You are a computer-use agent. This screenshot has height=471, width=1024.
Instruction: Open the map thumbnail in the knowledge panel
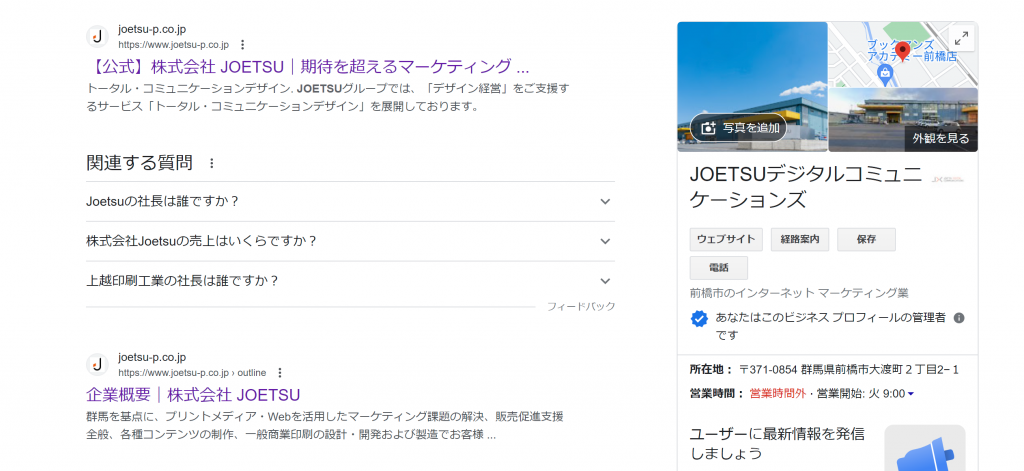pos(903,54)
